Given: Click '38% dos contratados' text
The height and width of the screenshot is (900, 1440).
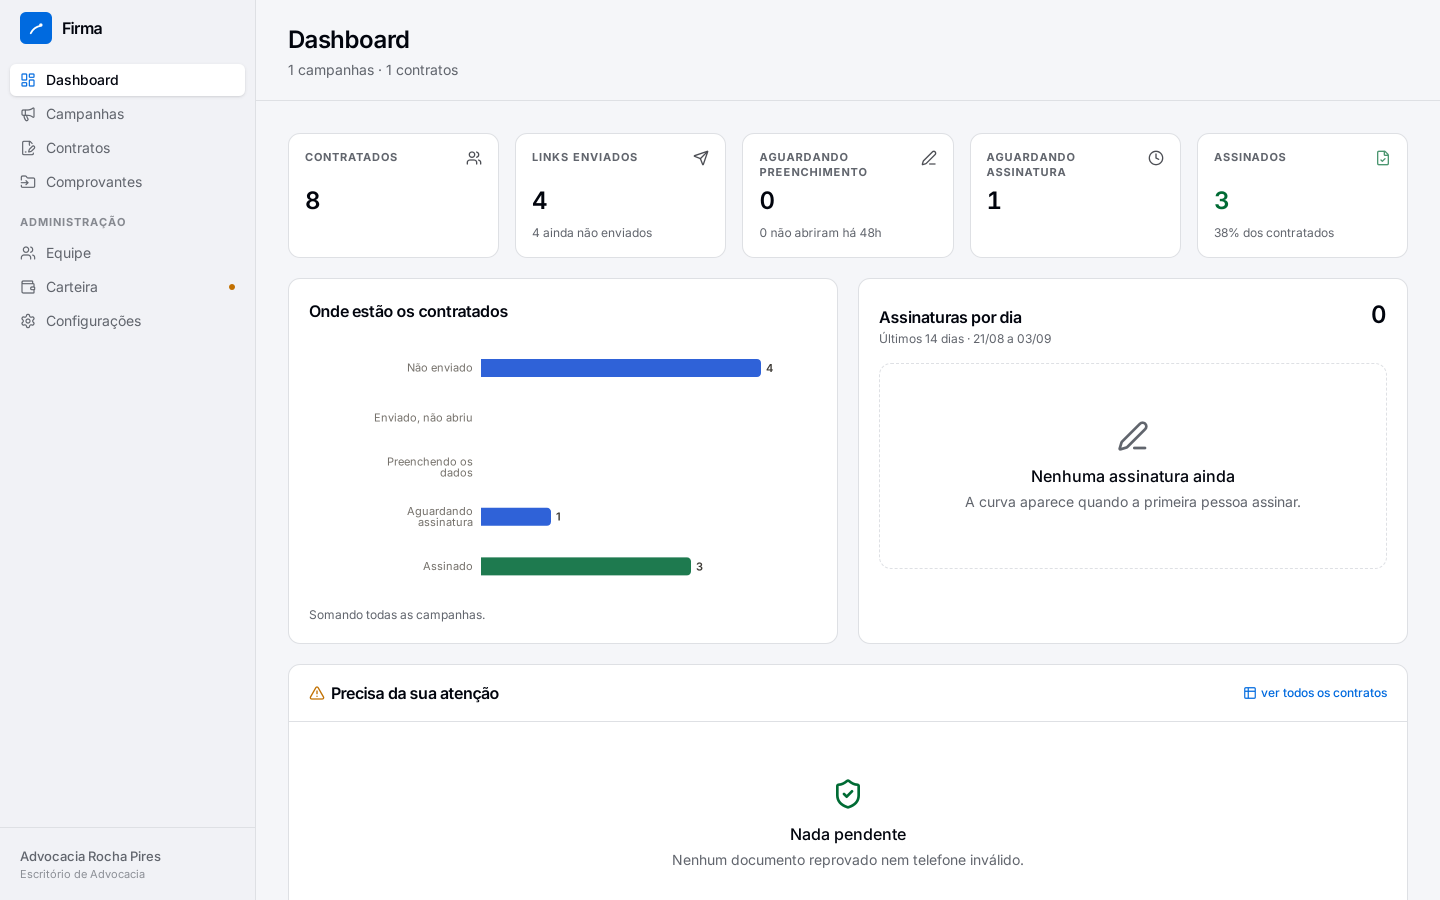Looking at the screenshot, I should 1274,233.
